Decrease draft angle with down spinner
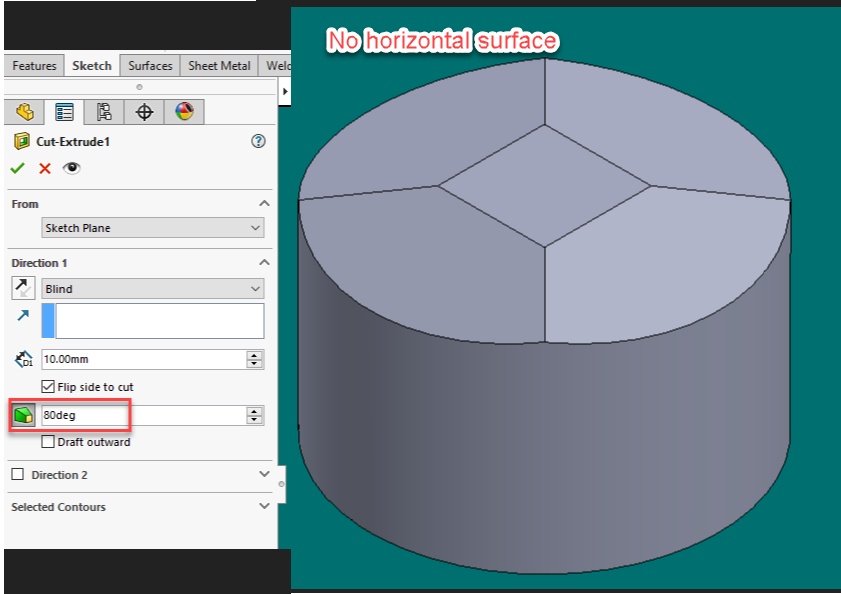841x594 pixels. click(x=255, y=420)
